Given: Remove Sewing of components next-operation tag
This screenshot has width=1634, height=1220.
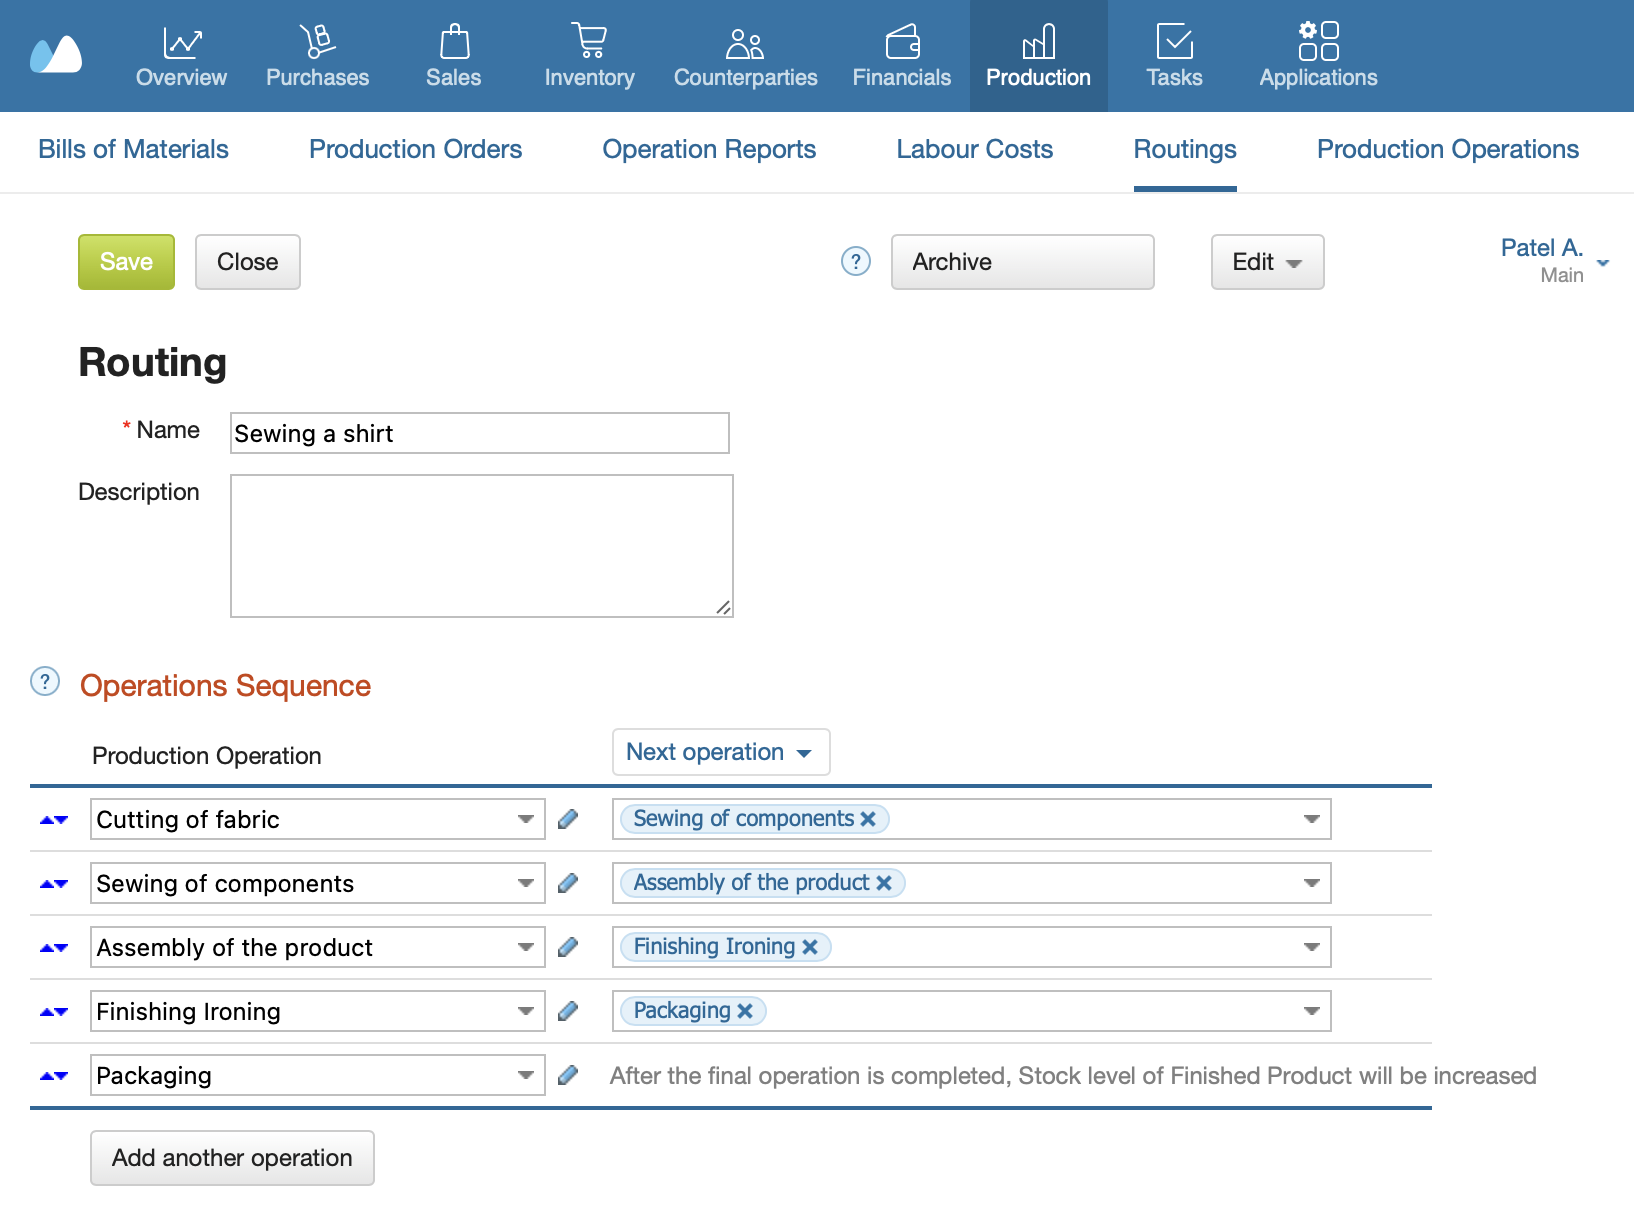Looking at the screenshot, I should (x=868, y=819).
